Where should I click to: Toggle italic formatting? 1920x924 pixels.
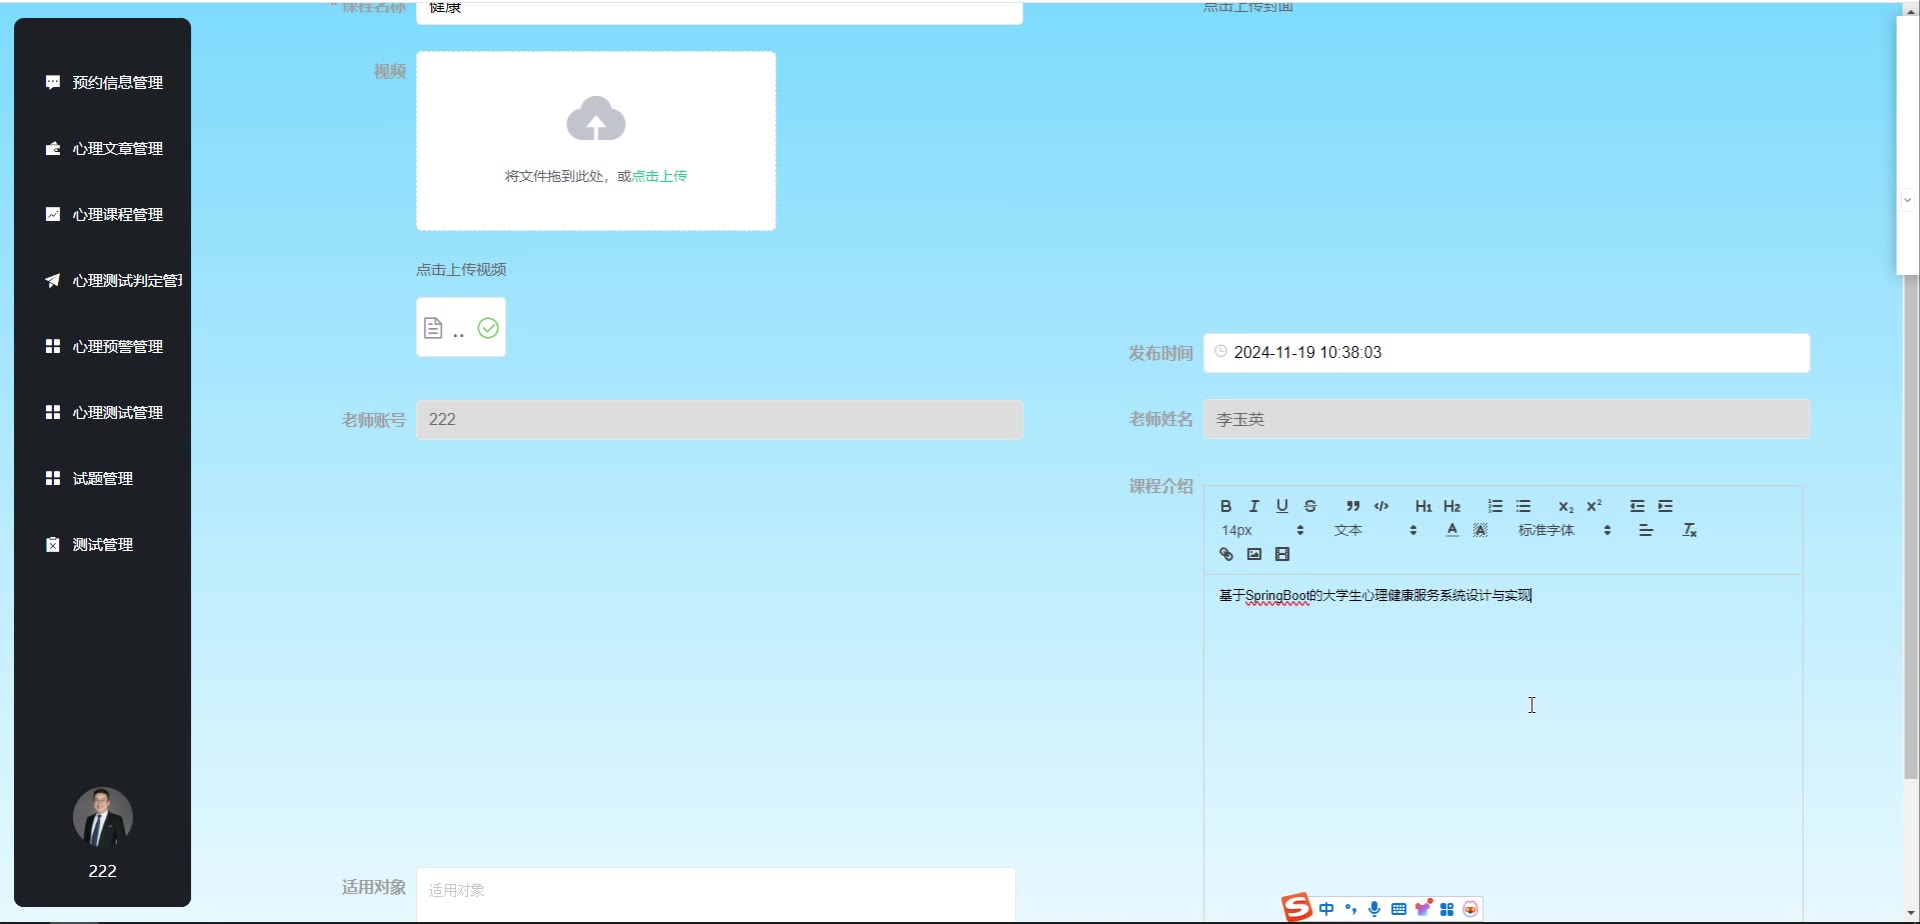point(1254,506)
